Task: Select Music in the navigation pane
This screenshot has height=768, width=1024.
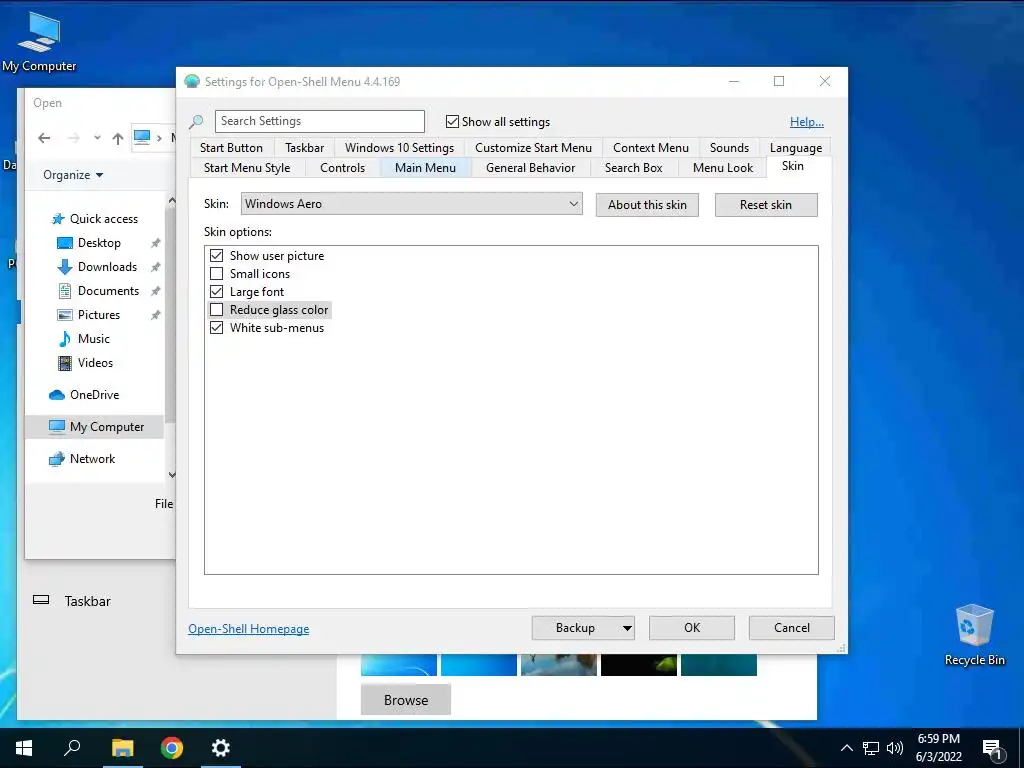Action: [x=84, y=339]
